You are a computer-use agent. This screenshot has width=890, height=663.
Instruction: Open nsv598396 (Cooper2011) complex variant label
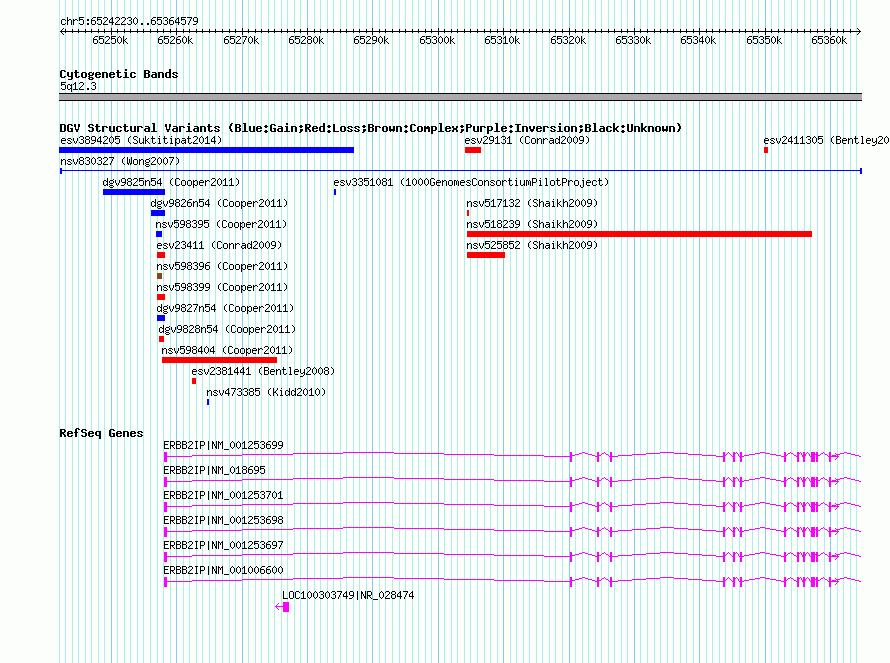tap(222, 266)
